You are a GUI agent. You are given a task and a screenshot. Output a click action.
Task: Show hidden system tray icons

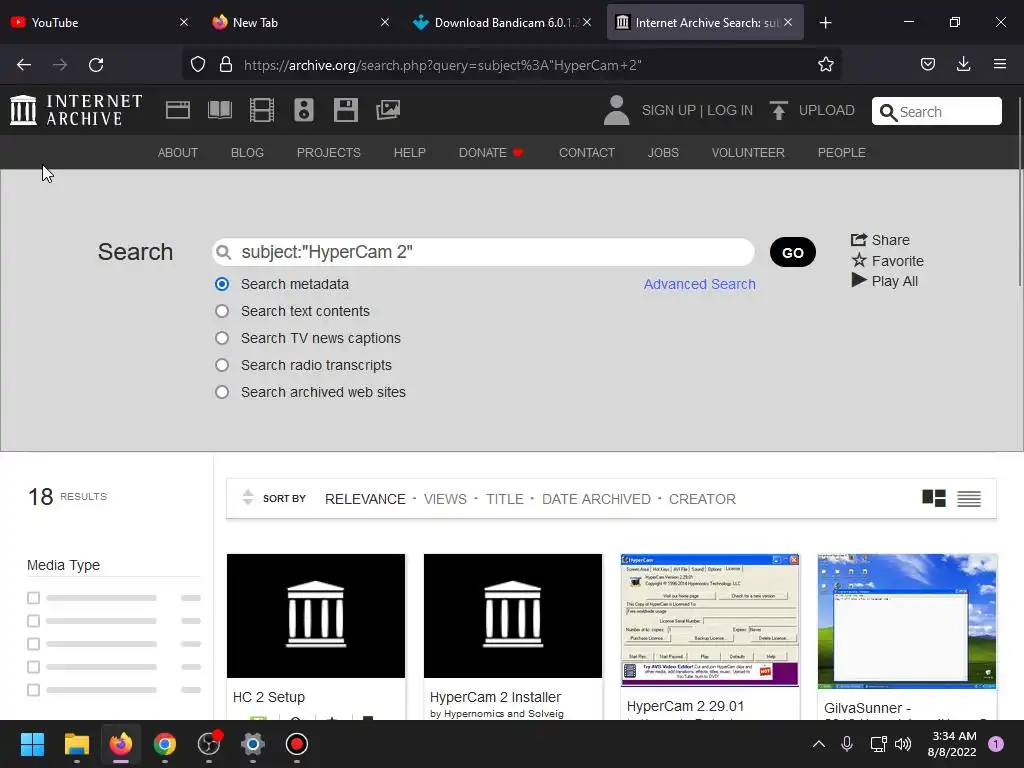click(818, 744)
